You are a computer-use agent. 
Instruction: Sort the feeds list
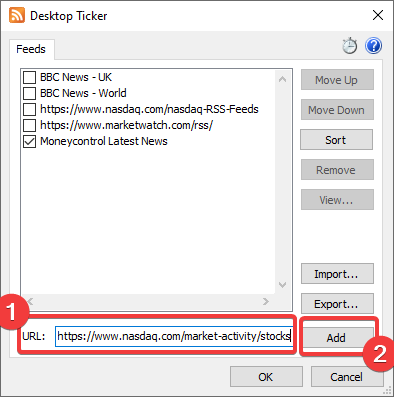pos(336,140)
